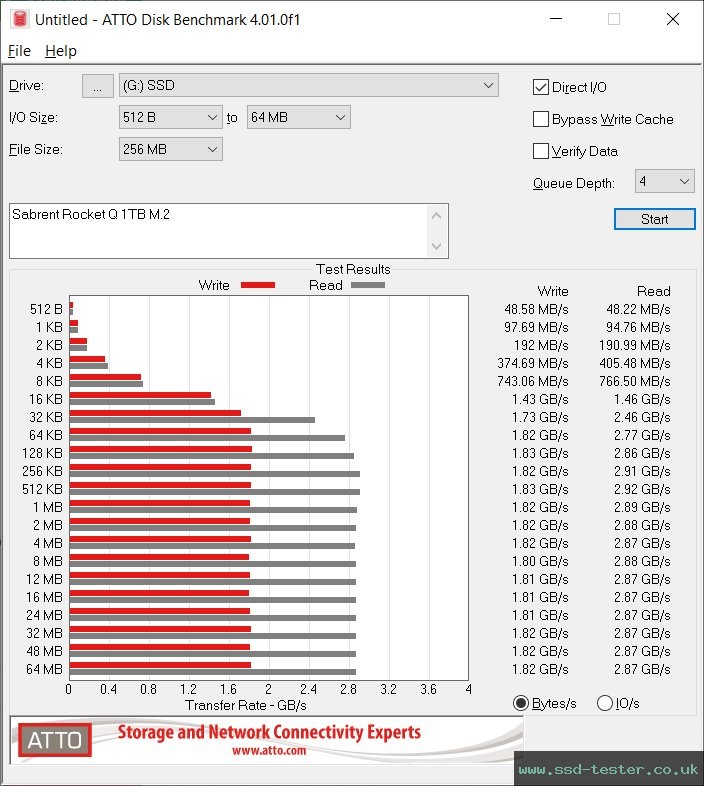This screenshot has height=786, width=704.
Task: Click the 1.80 GB/s write value
Action: click(540, 561)
